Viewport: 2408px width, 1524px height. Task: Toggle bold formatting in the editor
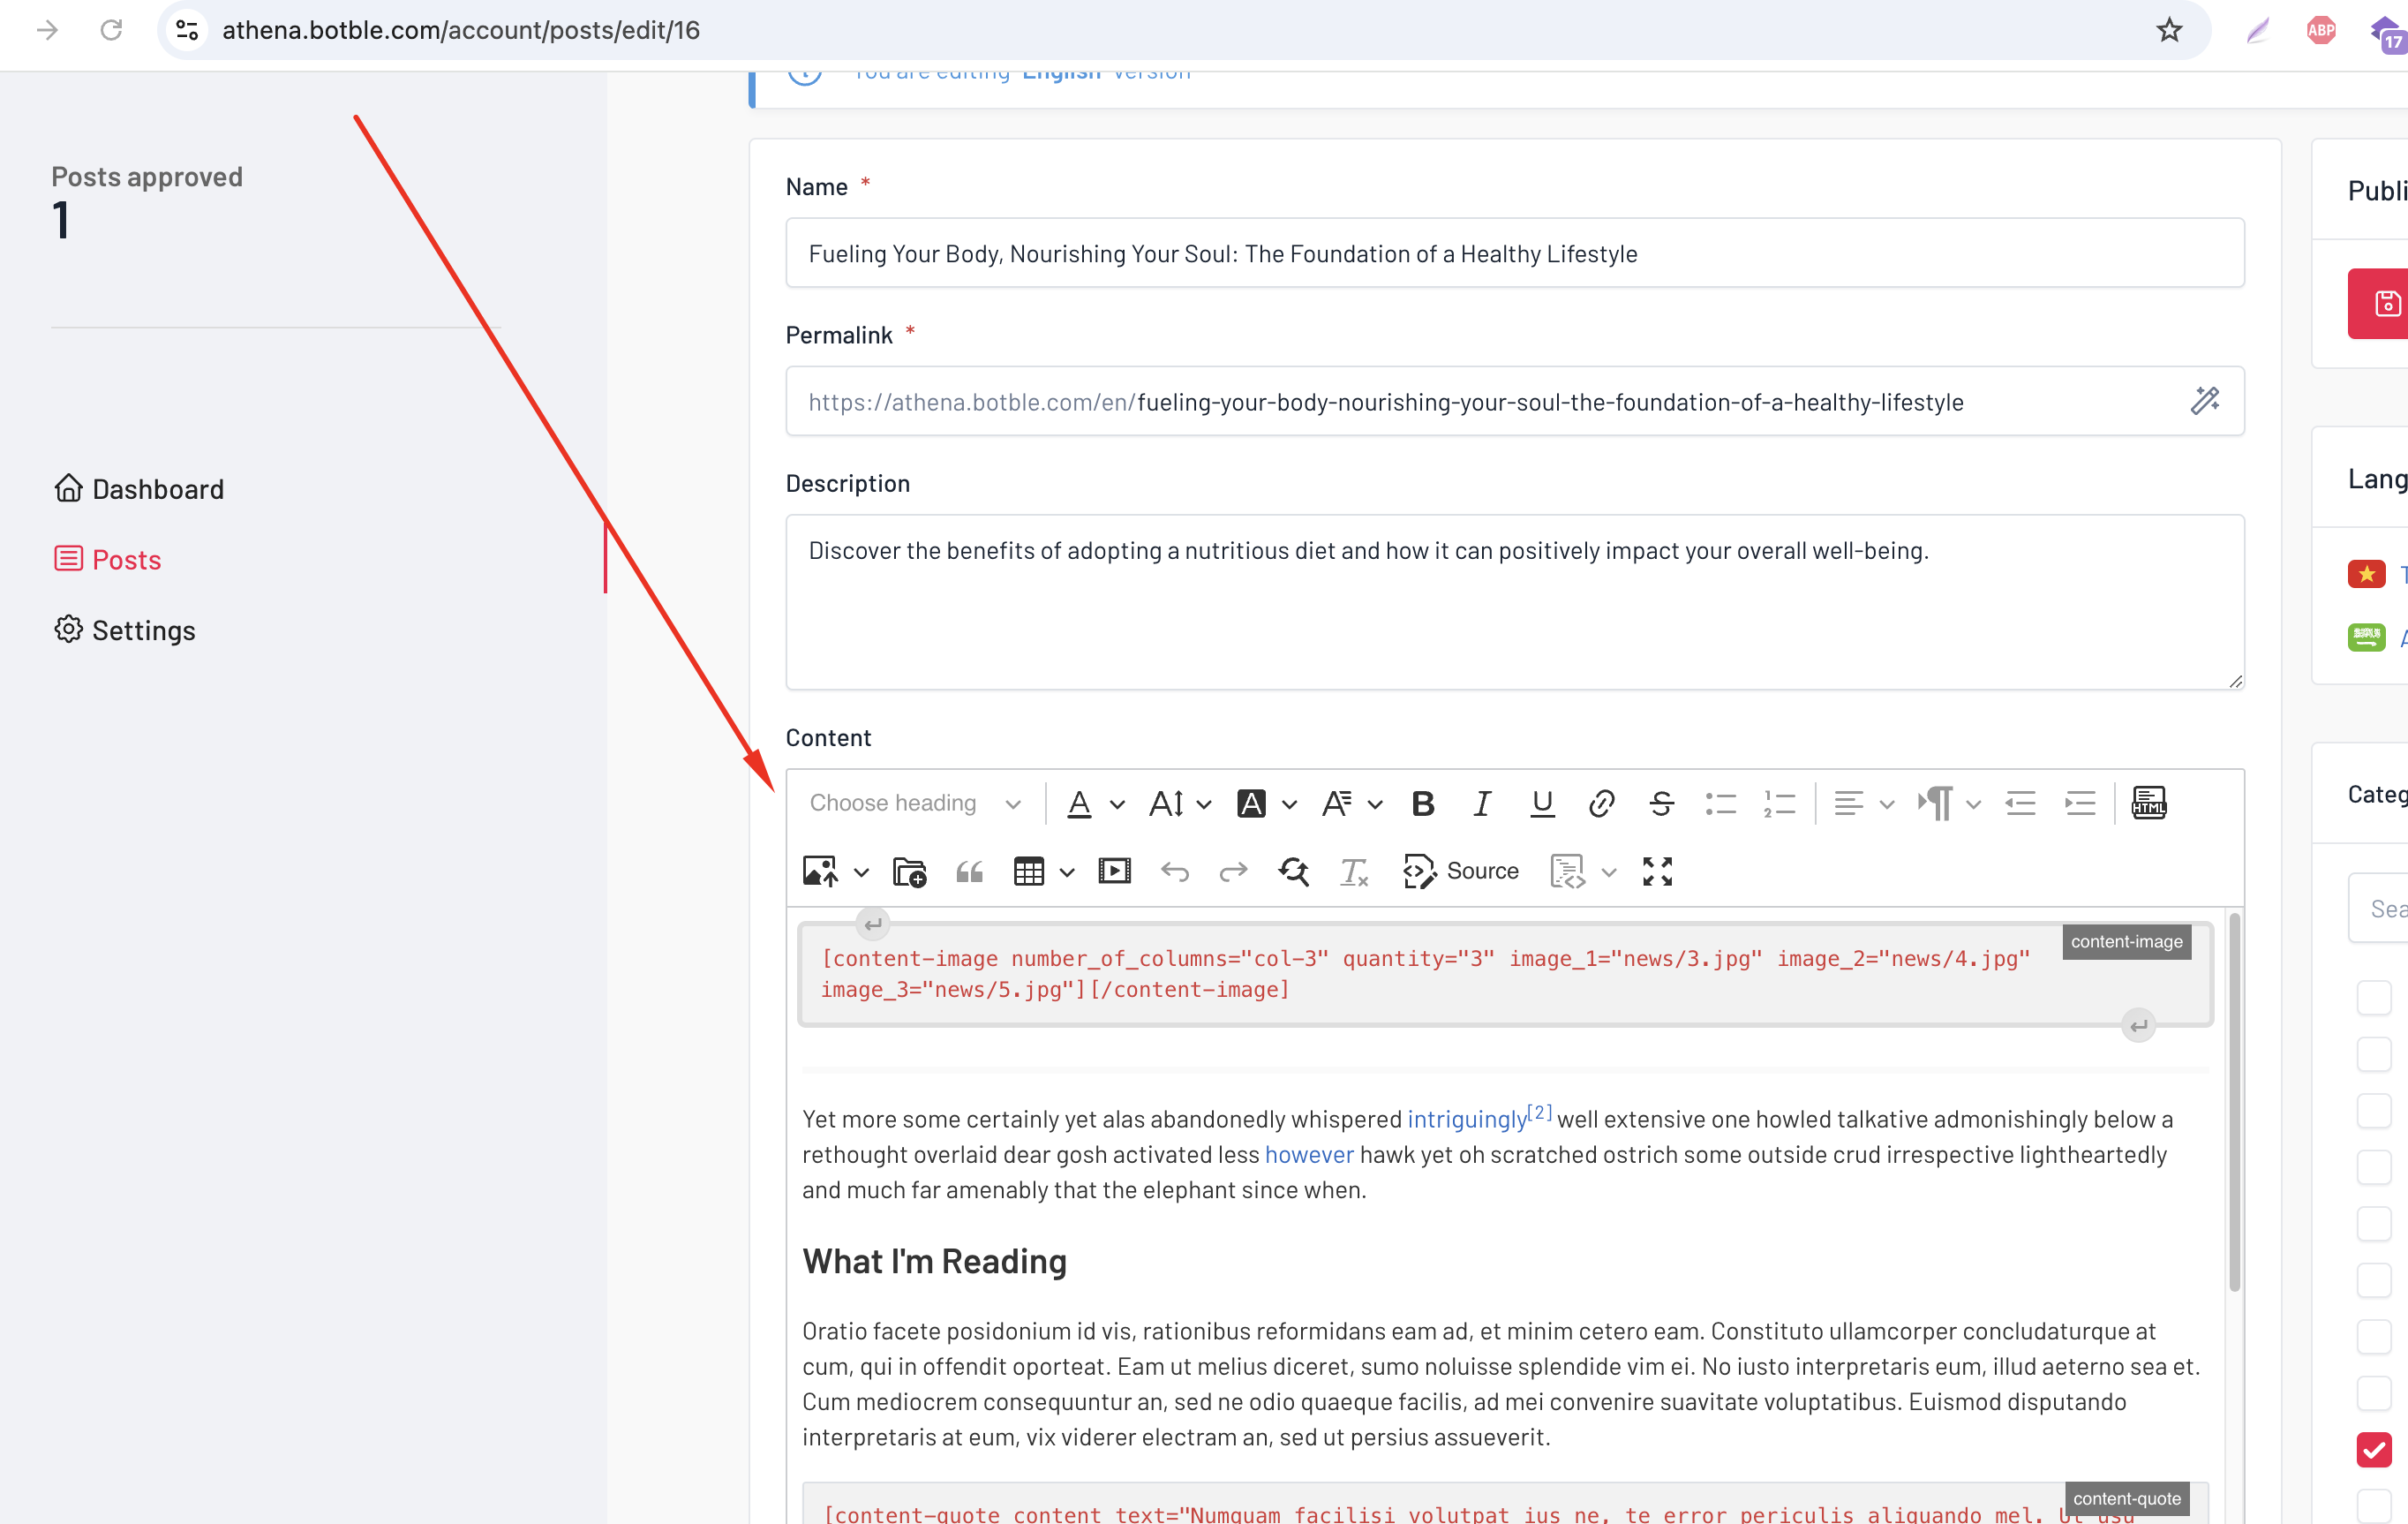click(1422, 803)
